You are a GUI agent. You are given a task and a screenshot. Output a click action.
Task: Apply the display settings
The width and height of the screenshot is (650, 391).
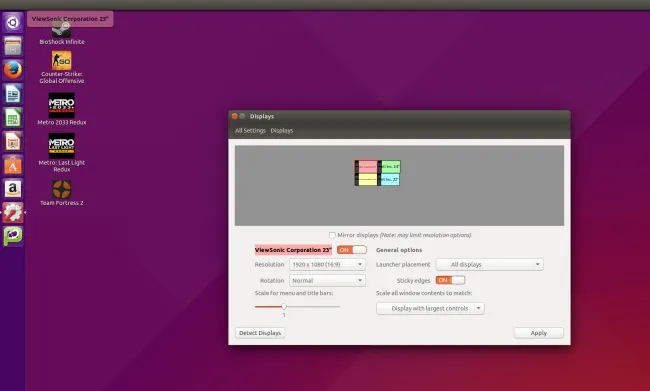click(x=538, y=333)
